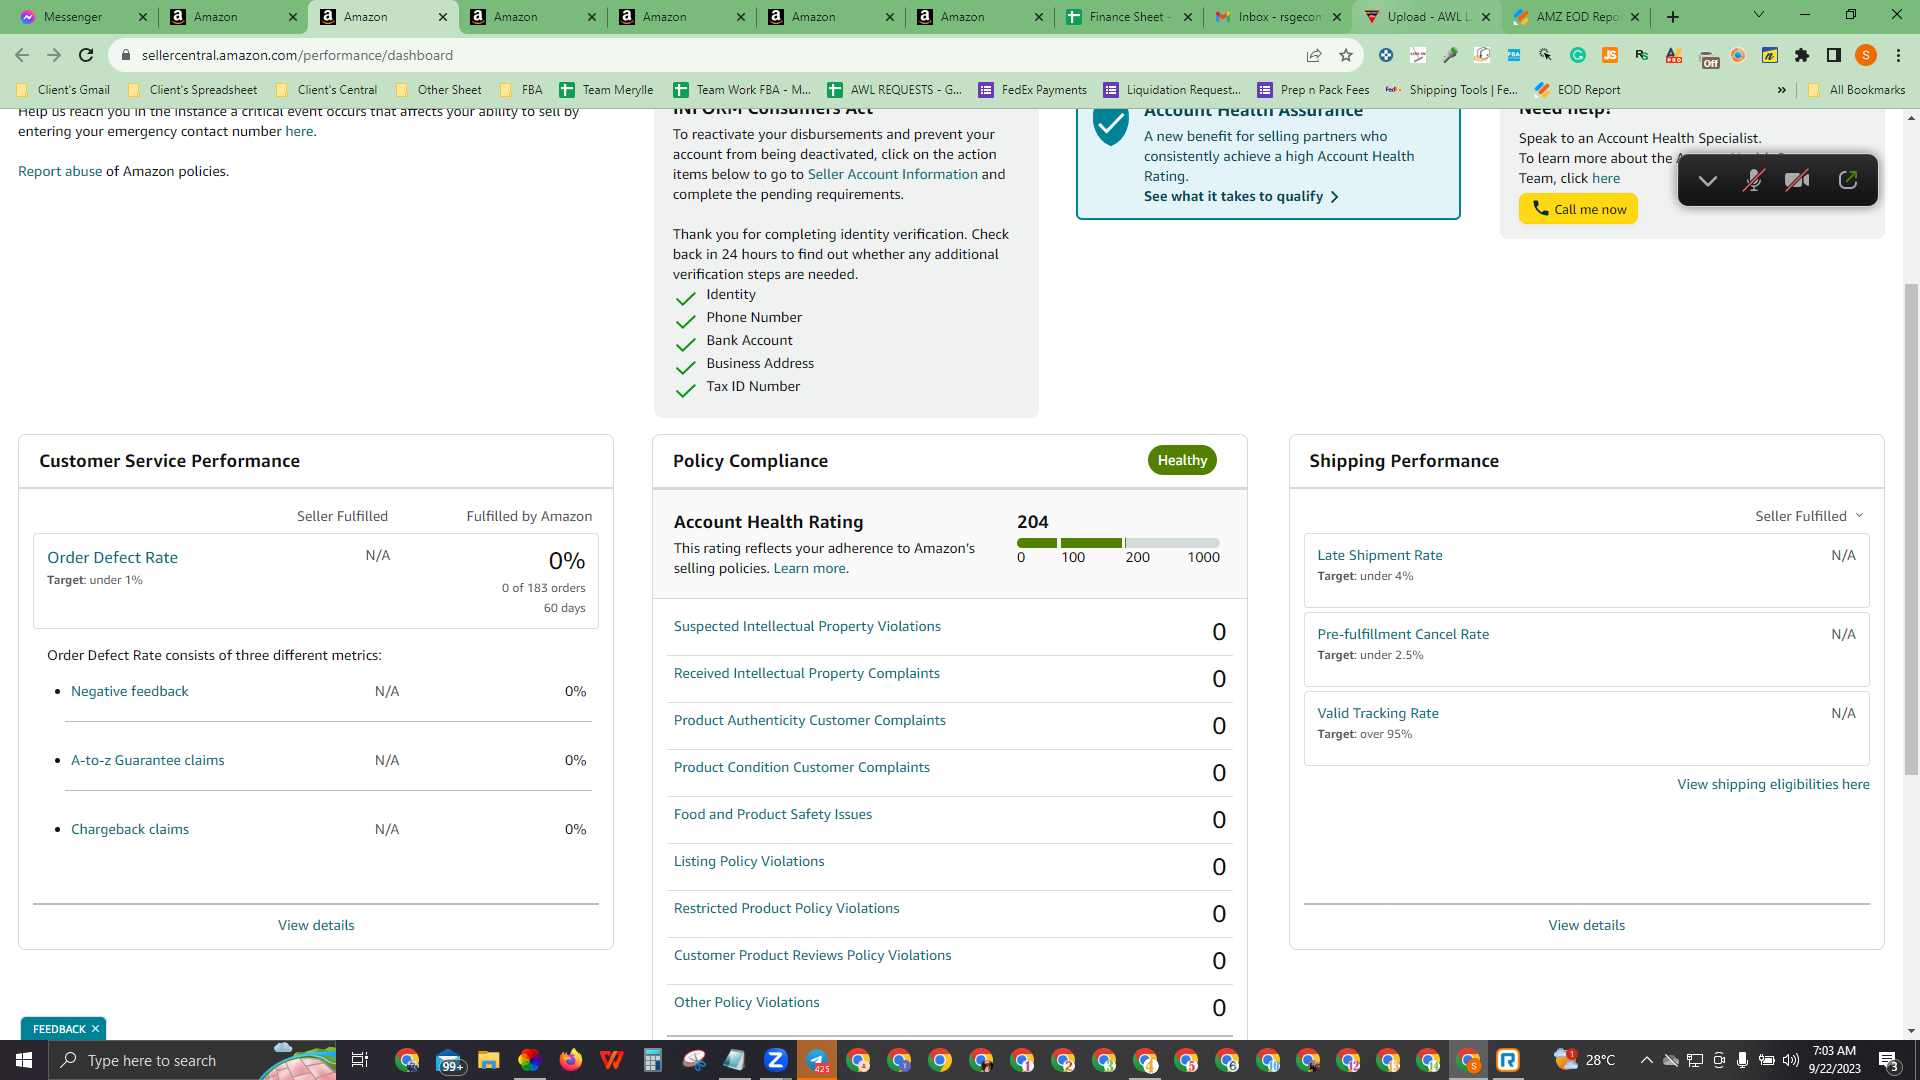Launch Firefox from the taskbar
The image size is (1920, 1080).
click(x=571, y=1060)
